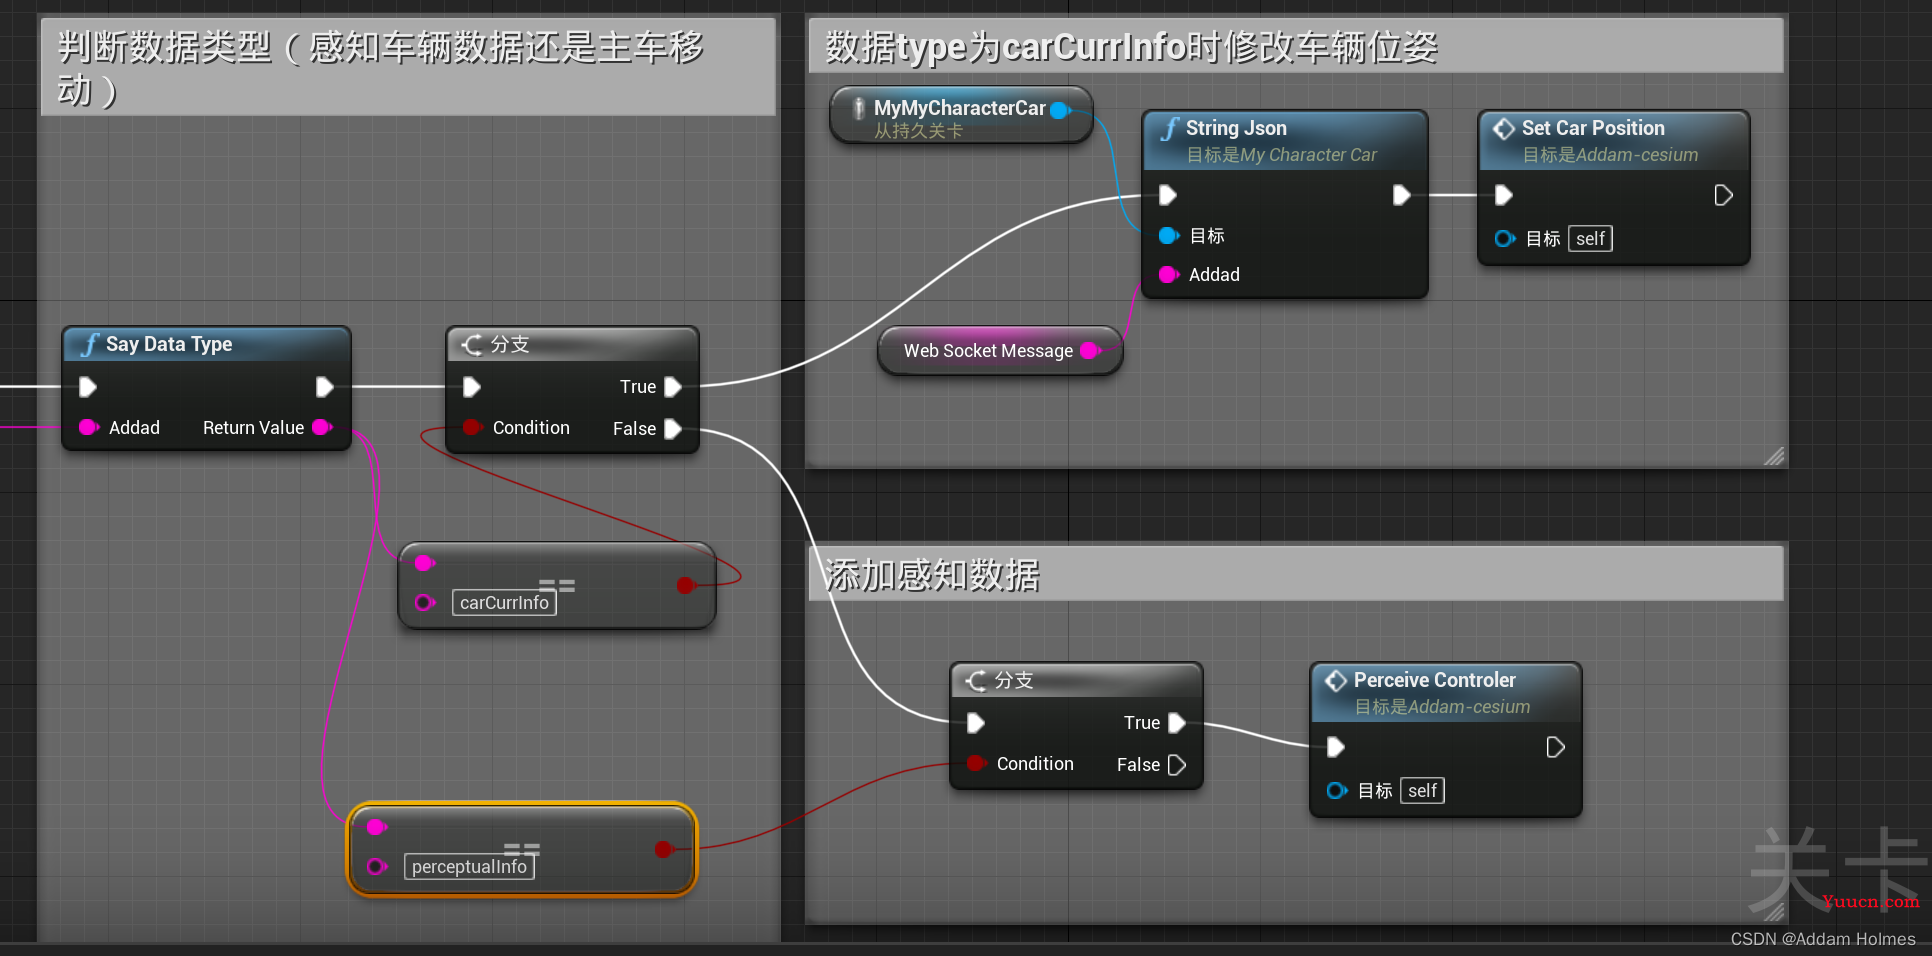Select the boolean output pin of perceptualInfo equals node
Image resolution: width=1932 pixels, height=956 pixels.
(663, 849)
